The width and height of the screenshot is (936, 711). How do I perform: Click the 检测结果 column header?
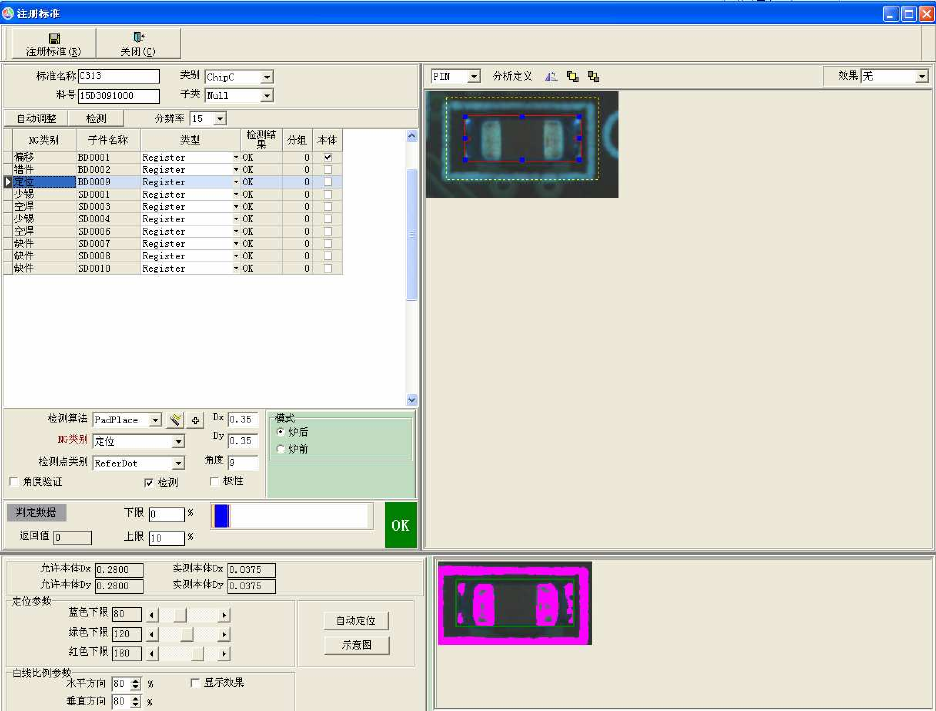(x=261, y=140)
